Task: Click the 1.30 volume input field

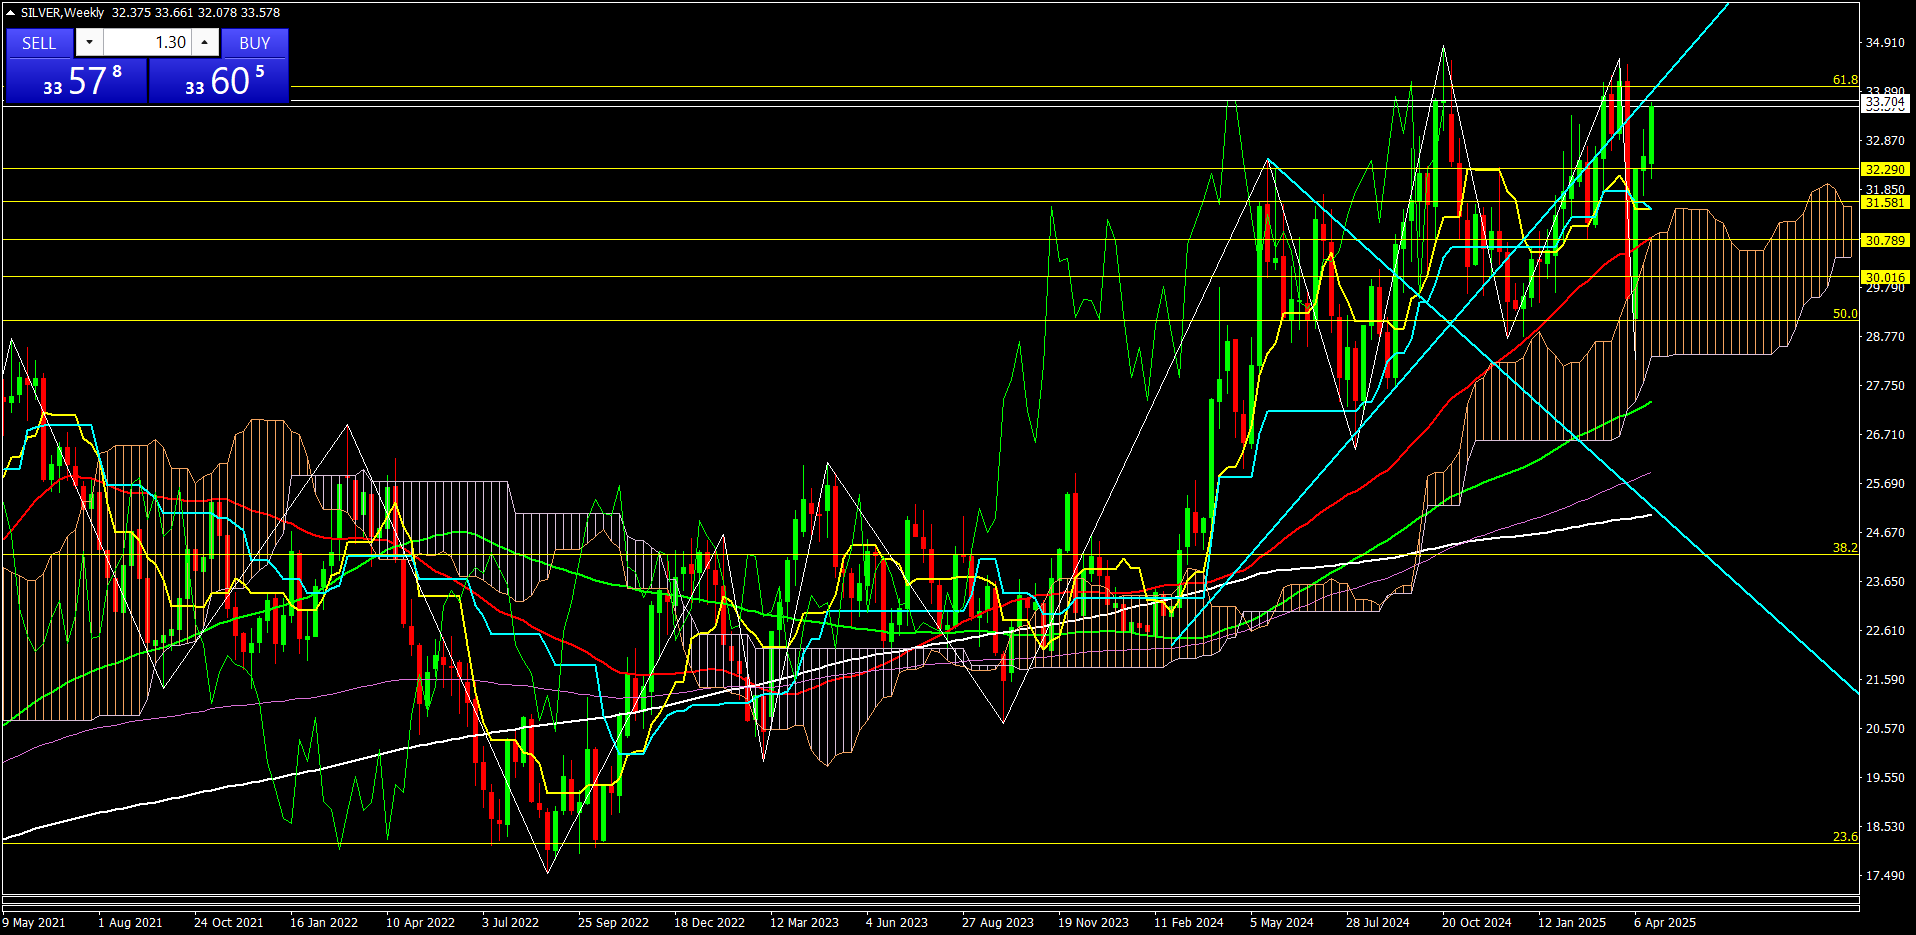Action: point(147,43)
